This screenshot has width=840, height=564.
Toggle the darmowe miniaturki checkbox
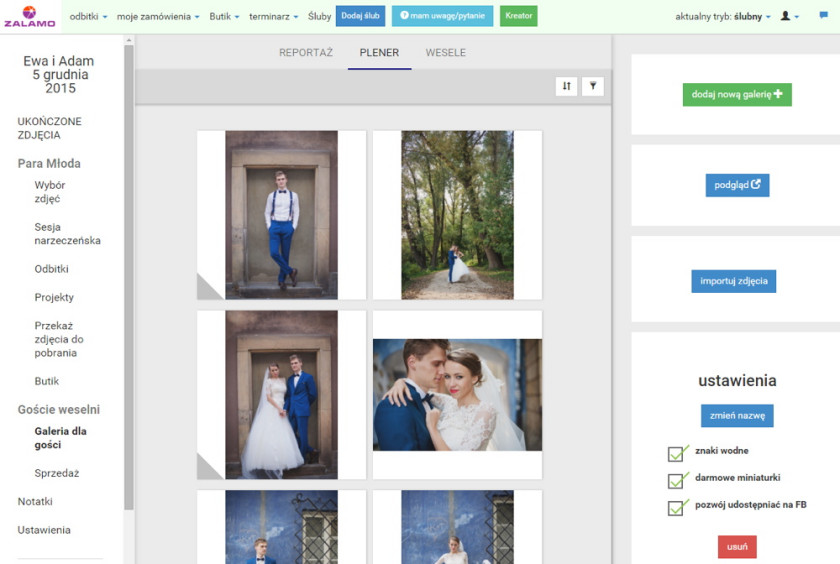676,480
